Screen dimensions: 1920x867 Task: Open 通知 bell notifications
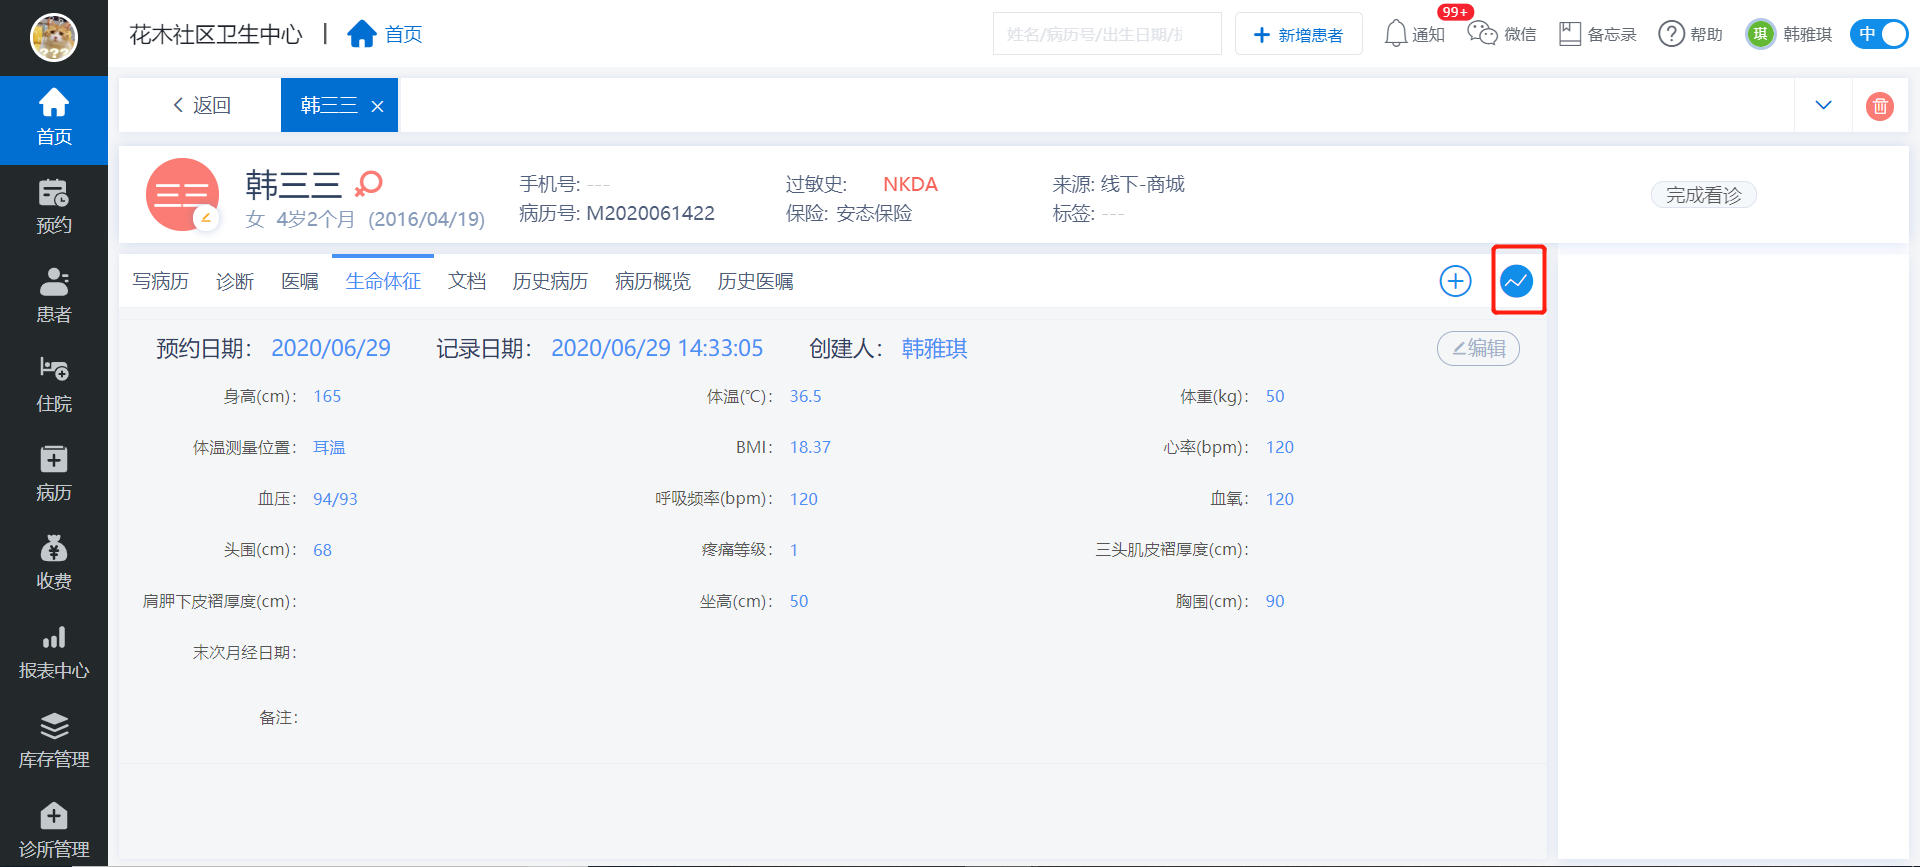click(x=1414, y=34)
